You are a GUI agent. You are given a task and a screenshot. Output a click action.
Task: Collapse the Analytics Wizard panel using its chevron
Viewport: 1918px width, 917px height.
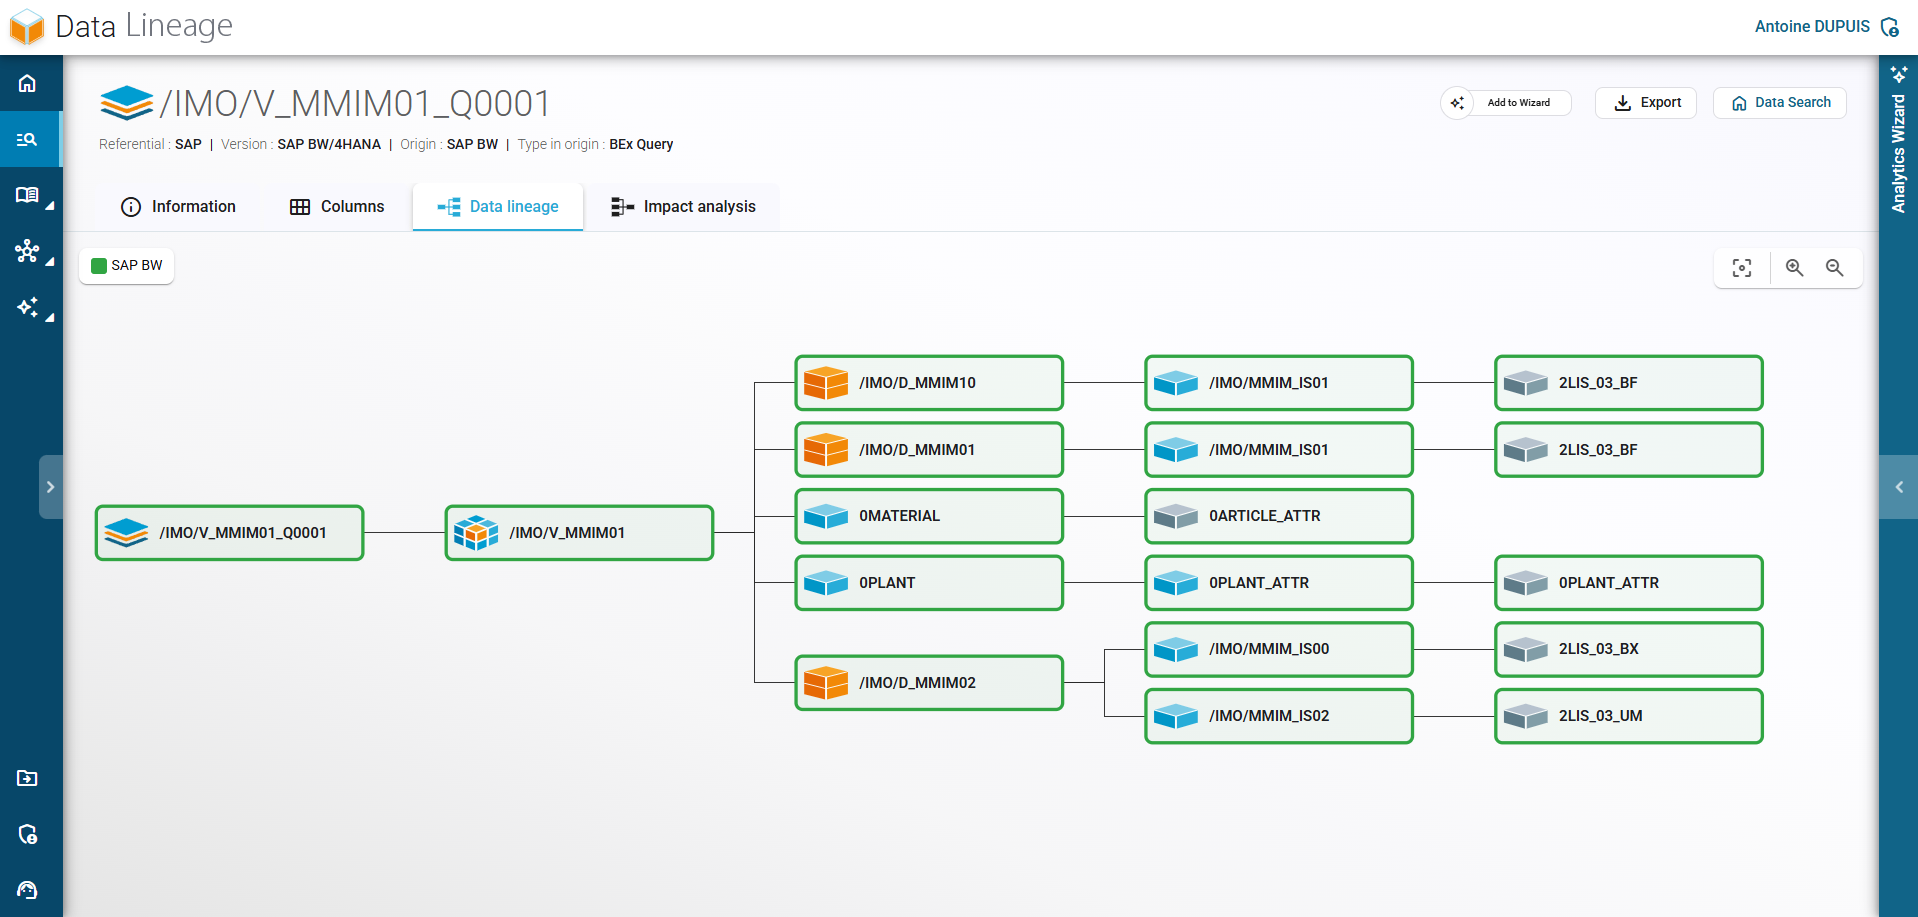[1898, 487]
